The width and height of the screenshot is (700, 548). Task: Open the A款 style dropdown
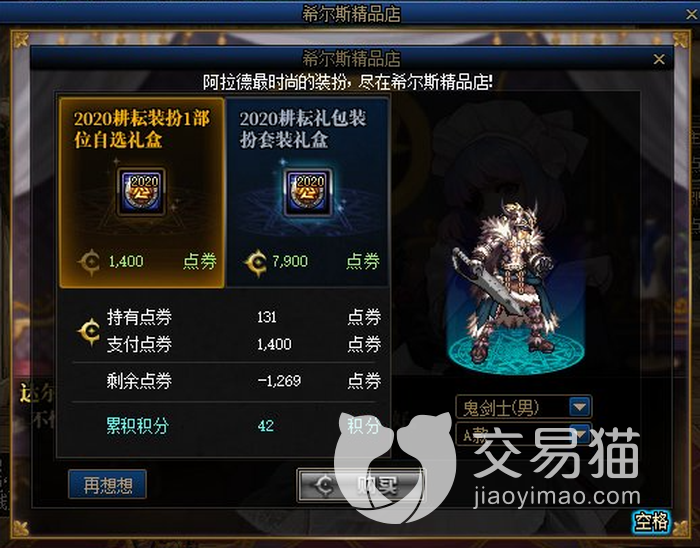point(523,435)
